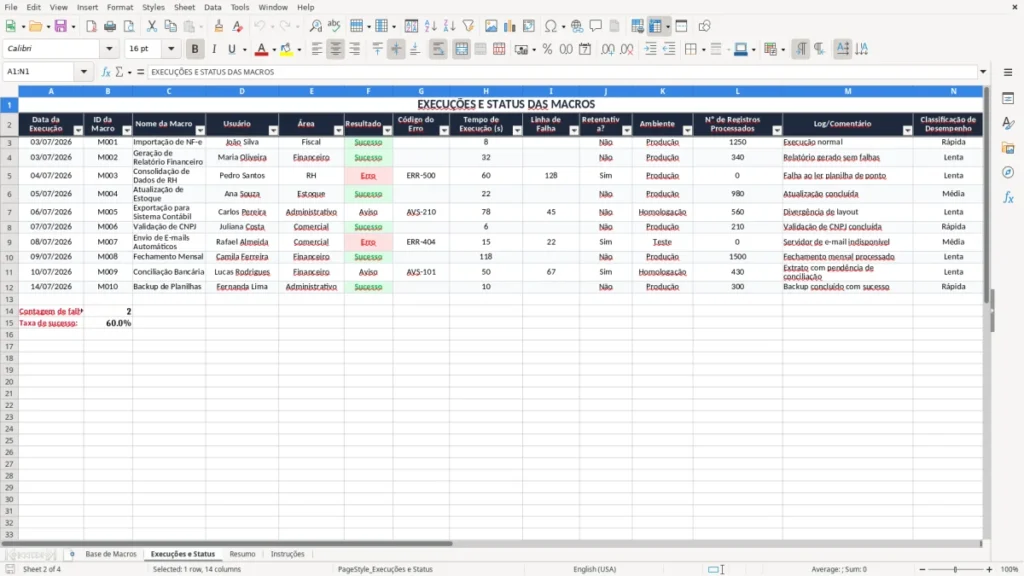Screen dimensions: 1024x576
Task: Toggle Center Horizontally alignment
Action: [x=336, y=49]
